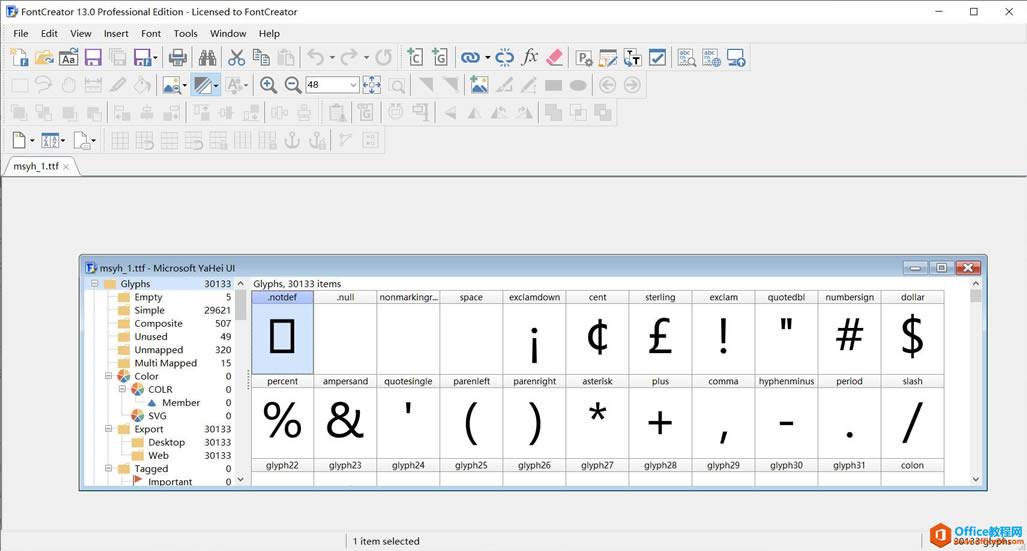Open the Window menu
This screenshot has width=1027, height=551.
228,33
